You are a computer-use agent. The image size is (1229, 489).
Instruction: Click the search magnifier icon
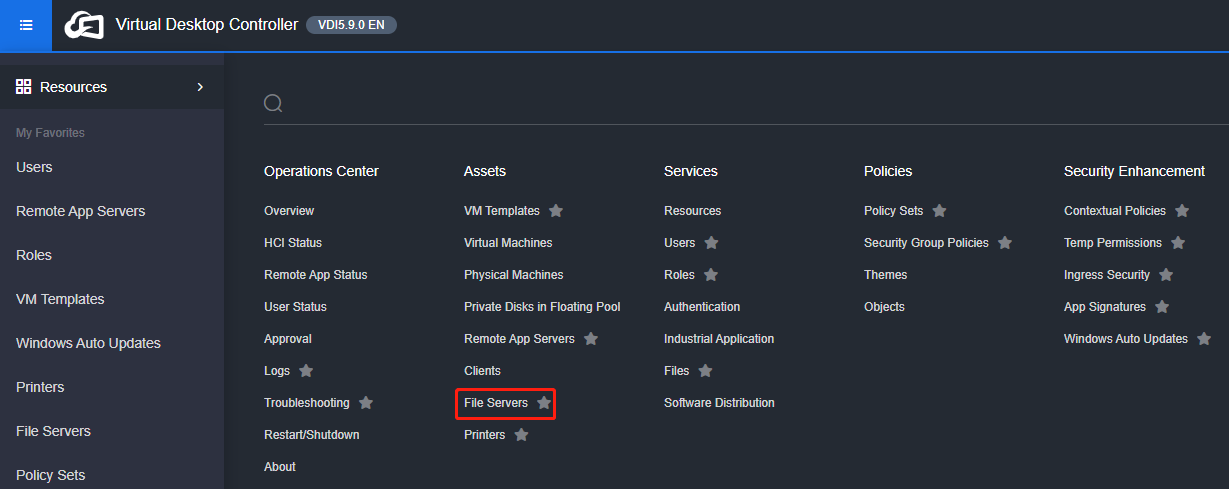tap(273, 104)
